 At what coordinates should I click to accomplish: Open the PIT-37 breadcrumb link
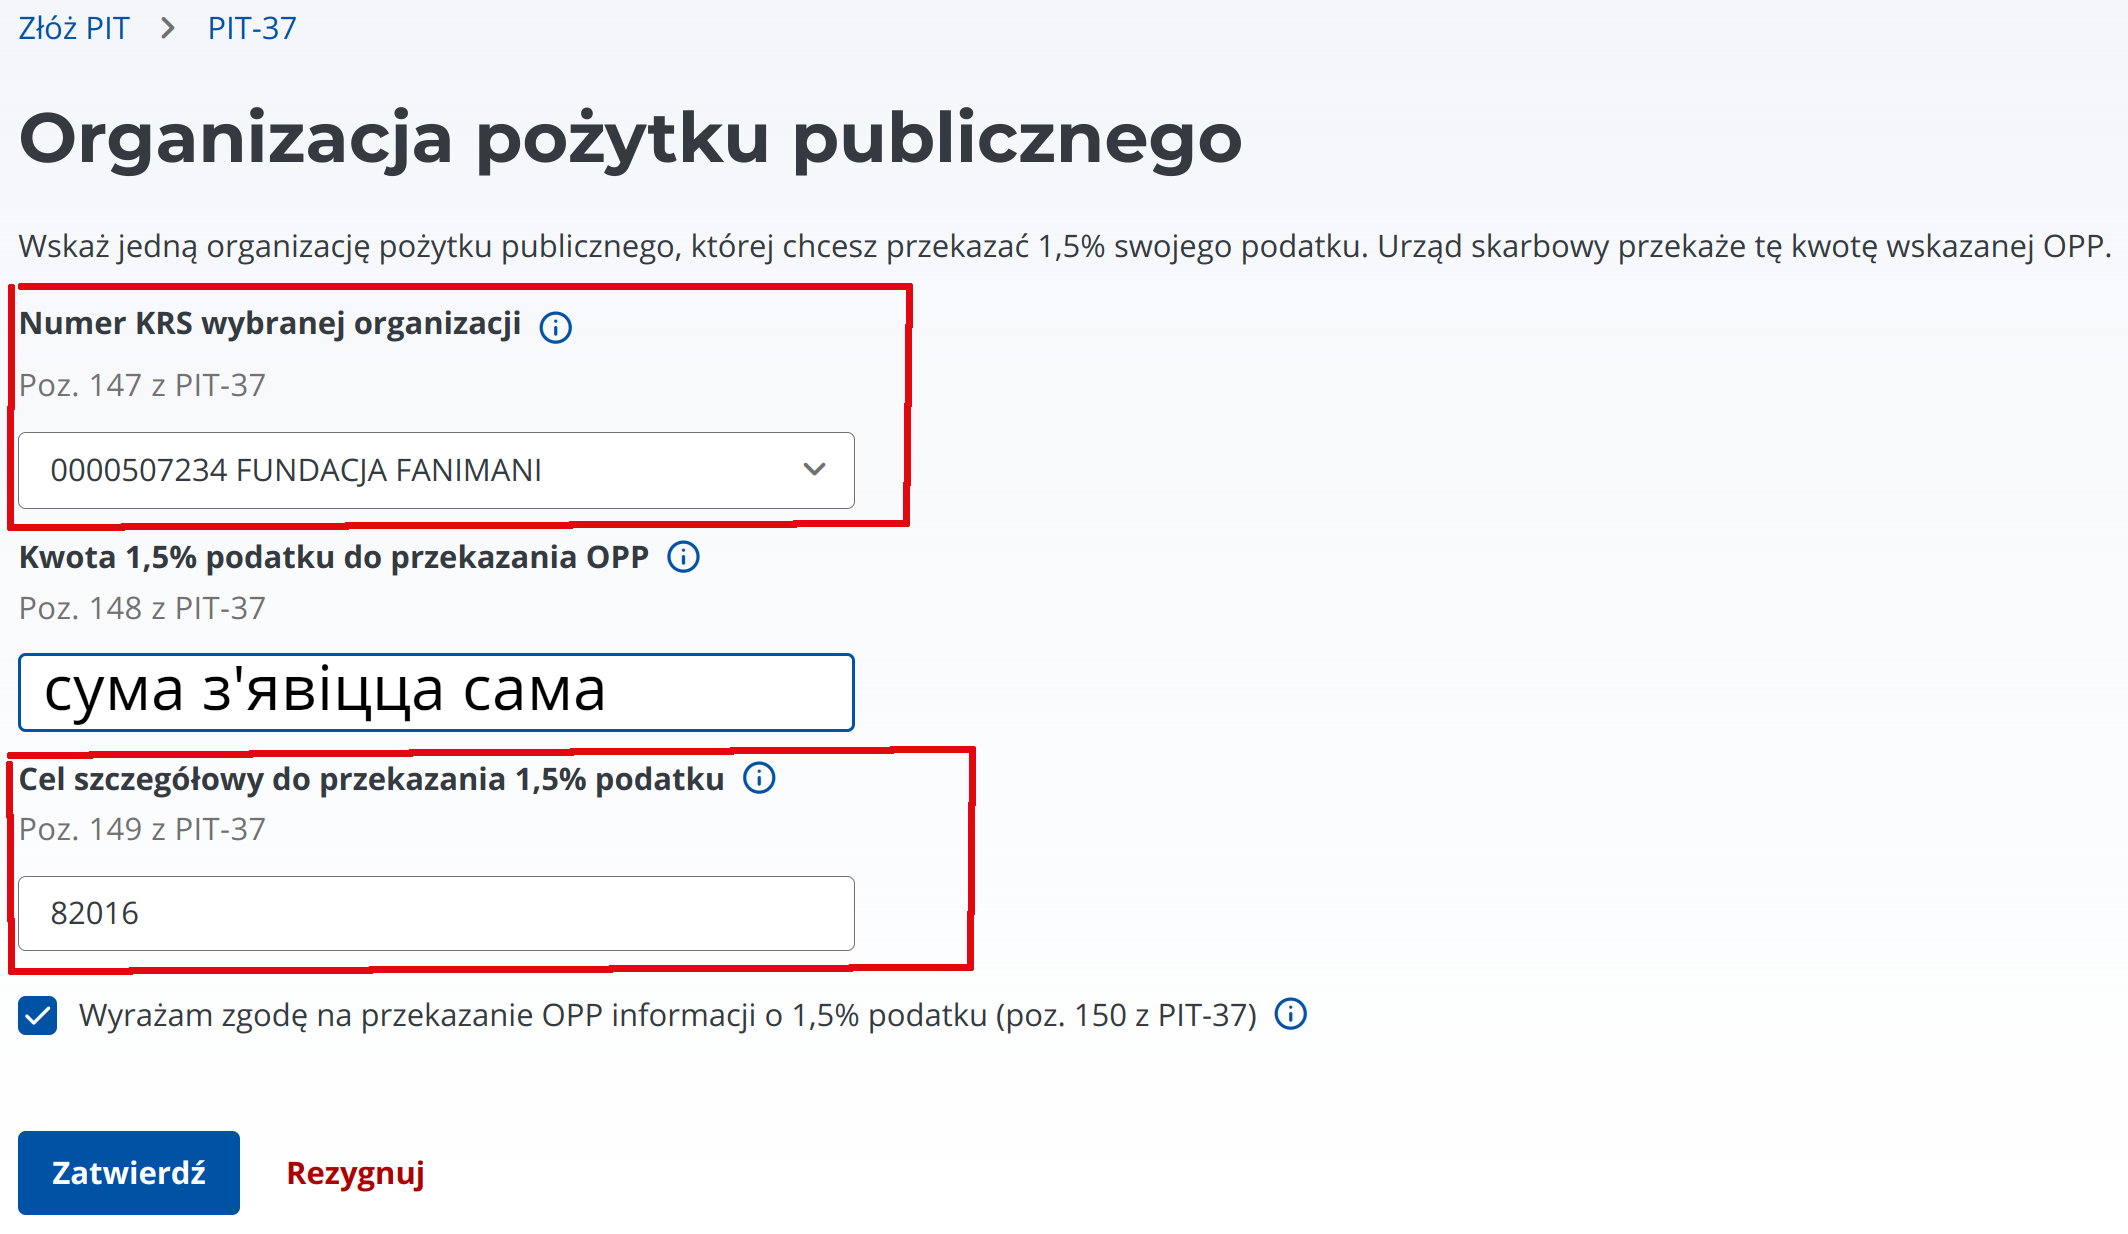(252, 28)
